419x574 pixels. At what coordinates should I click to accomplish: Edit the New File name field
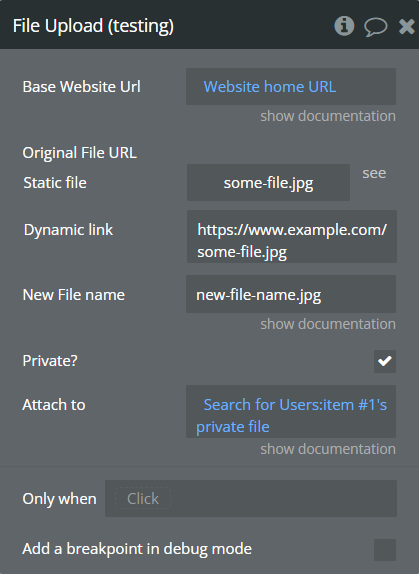(x=291, y=294)
